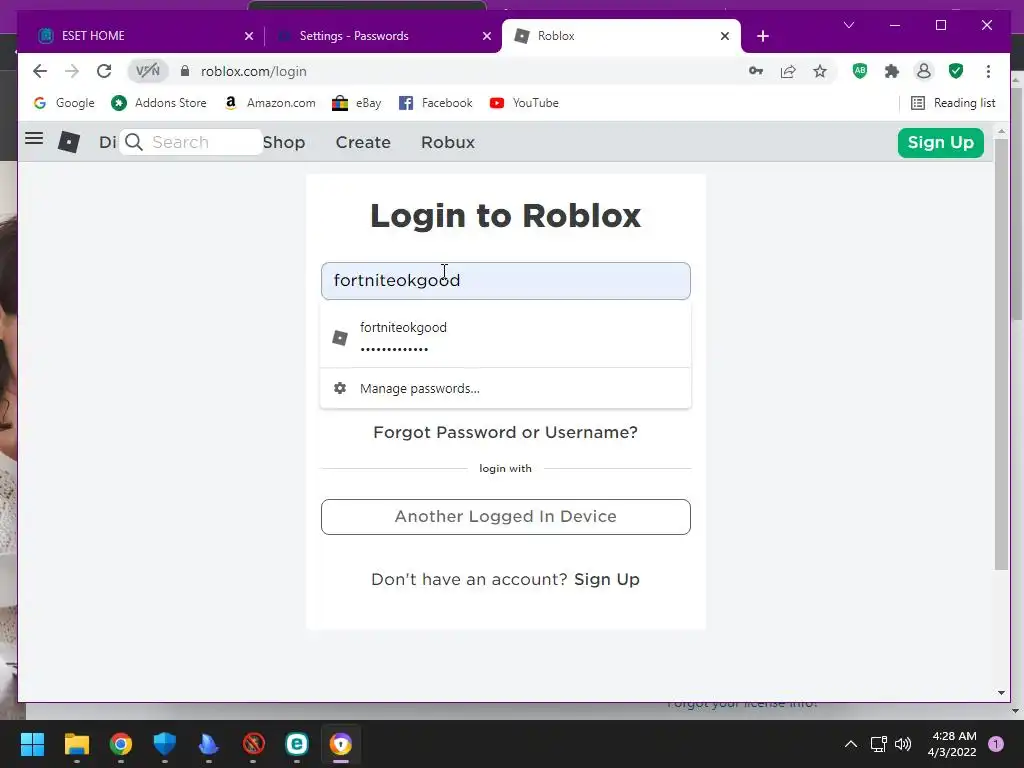This screenshot has height=768, width=1024.
Task: Open the Extensions puzzle piece menu
Action: coord(891,71)
